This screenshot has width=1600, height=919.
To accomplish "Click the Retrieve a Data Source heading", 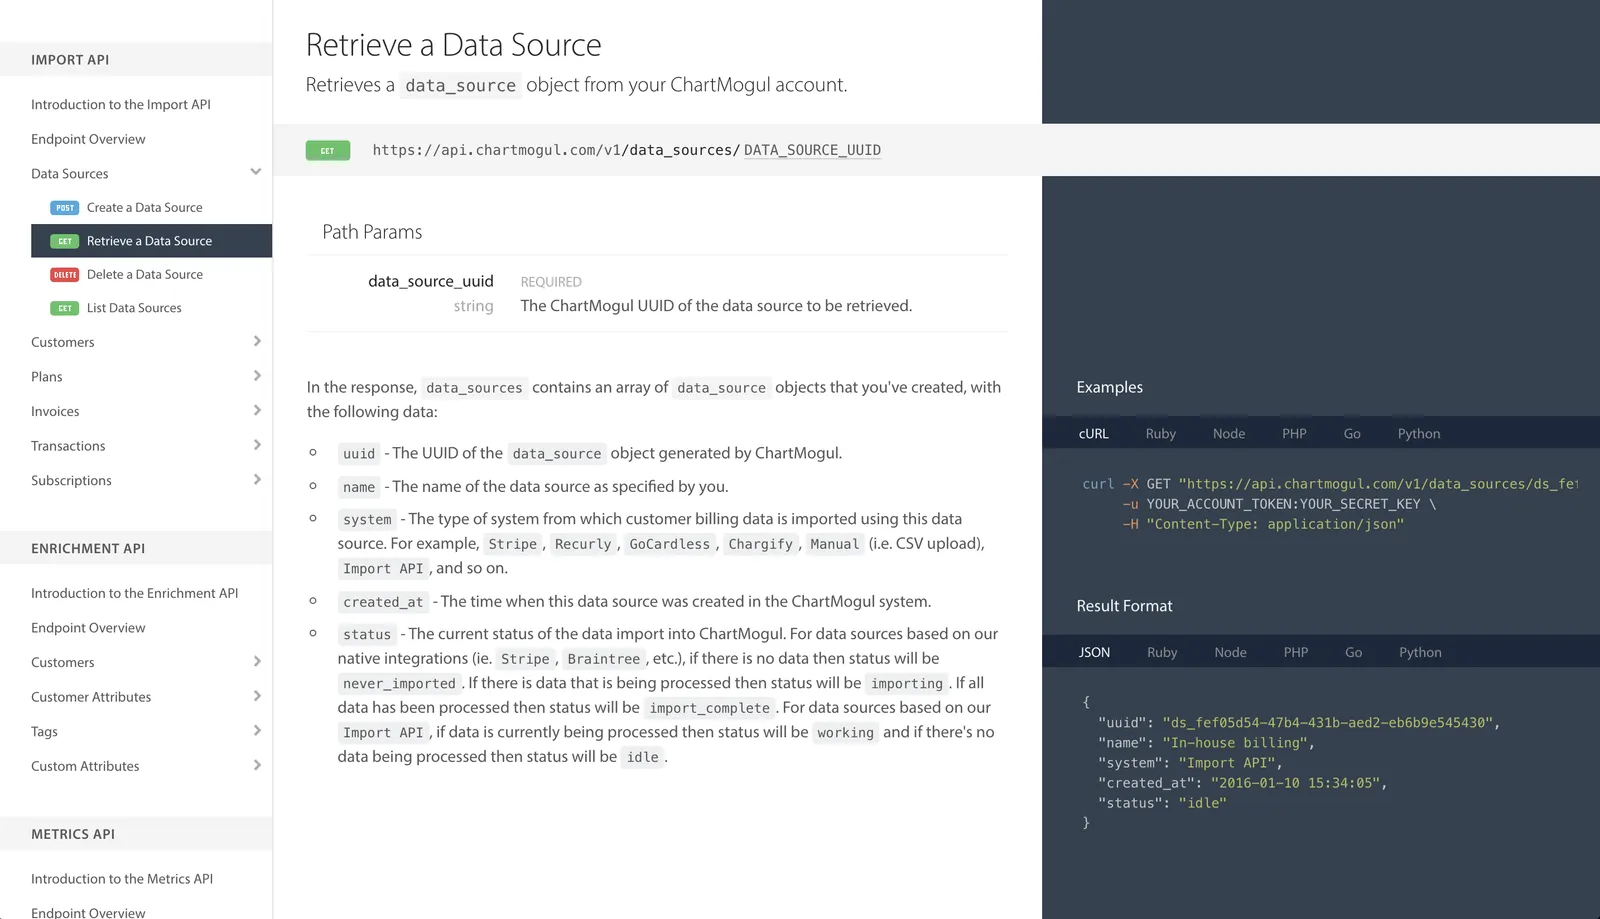I will tap(453, 45).
